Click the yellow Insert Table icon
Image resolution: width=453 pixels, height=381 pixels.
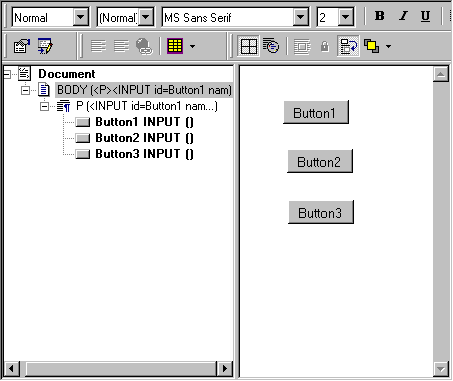pos(175,46)
